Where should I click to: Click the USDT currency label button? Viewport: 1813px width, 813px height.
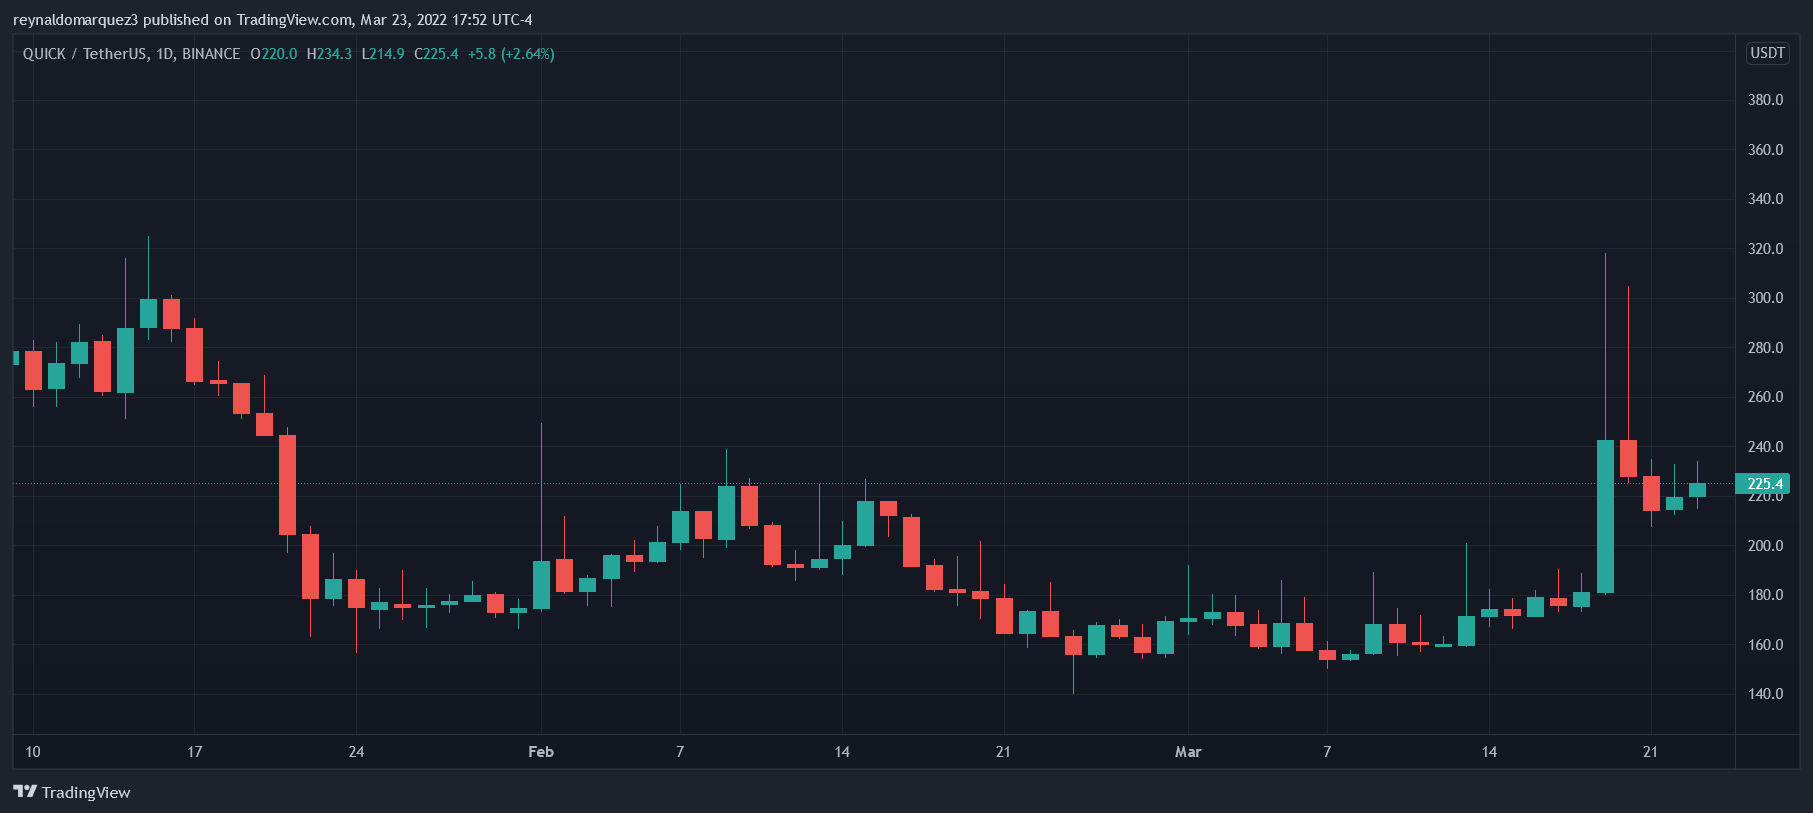click(x=1767, y=53)
